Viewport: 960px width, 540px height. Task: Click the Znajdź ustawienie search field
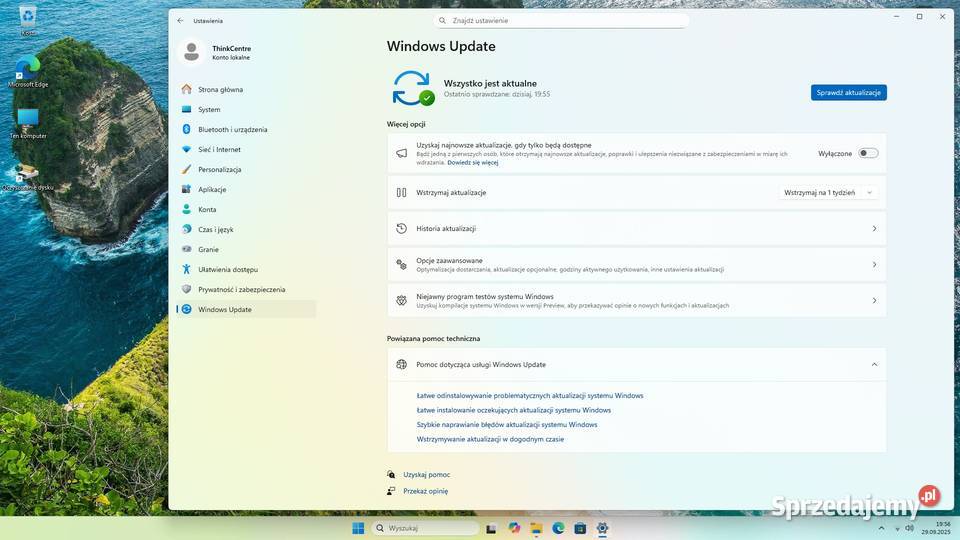562,20
